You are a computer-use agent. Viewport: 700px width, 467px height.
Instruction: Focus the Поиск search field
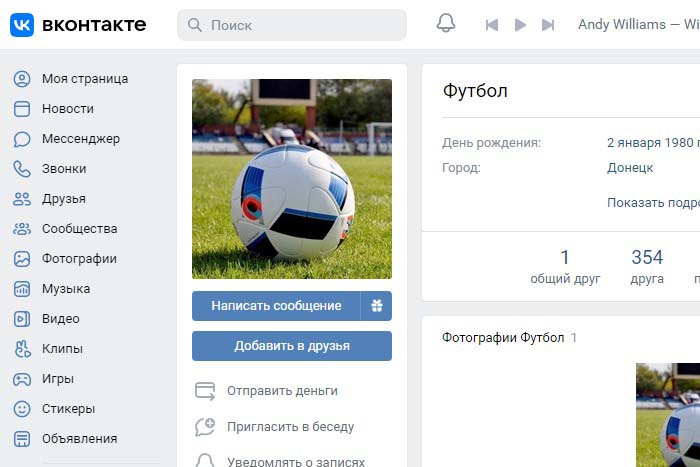tap(292, 25)
